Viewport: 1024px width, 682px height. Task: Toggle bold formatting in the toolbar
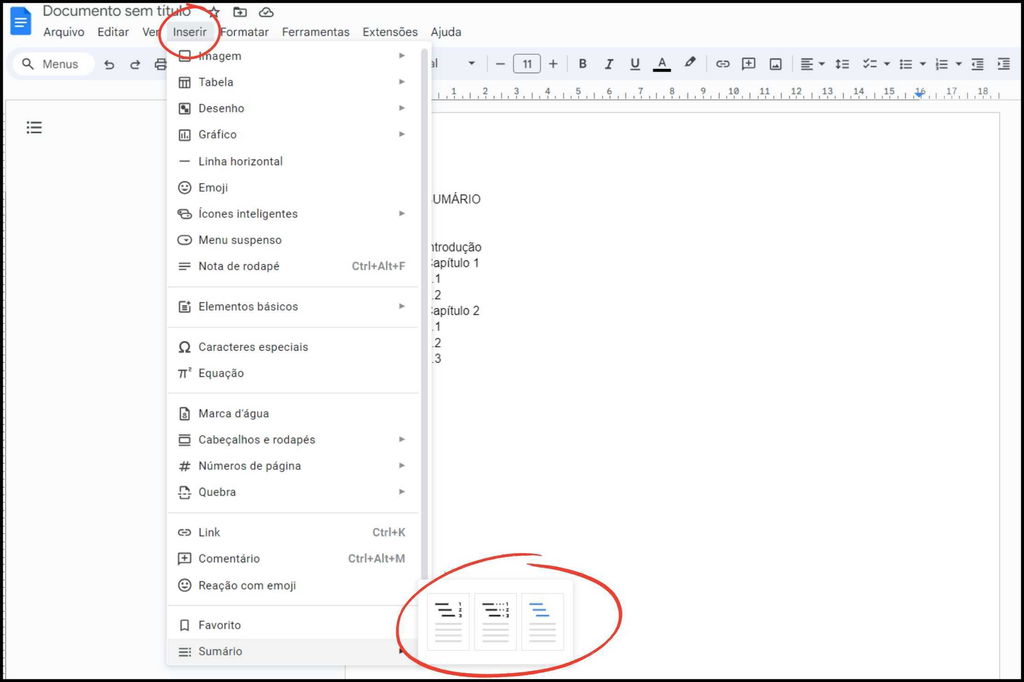coord(583,63)
